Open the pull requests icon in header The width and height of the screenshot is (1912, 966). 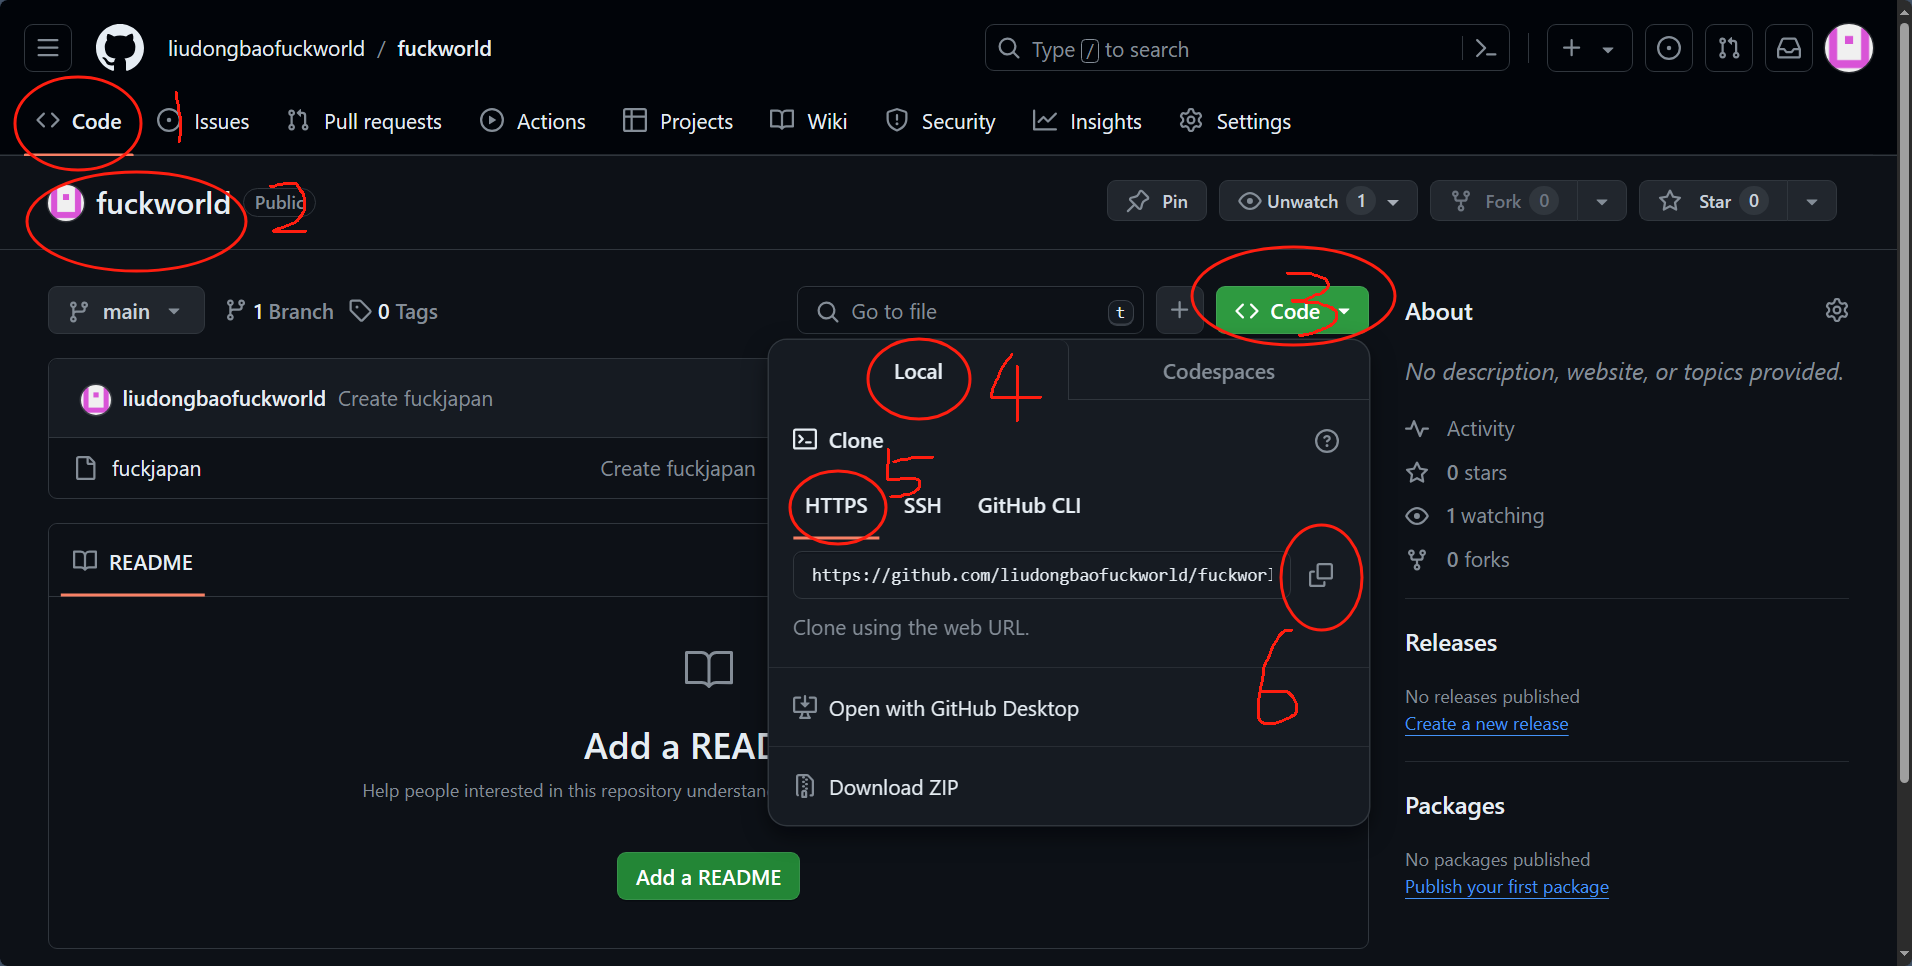[1729, 48]
